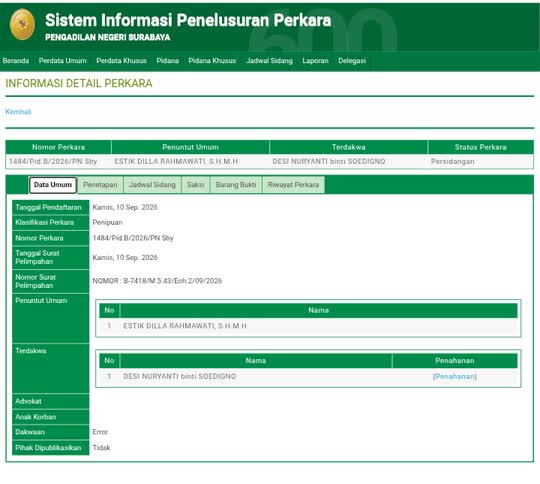Click the Tanggal Surat Pelimpahan date value
Screen dimensions: 540x484
tap(125, 258)
